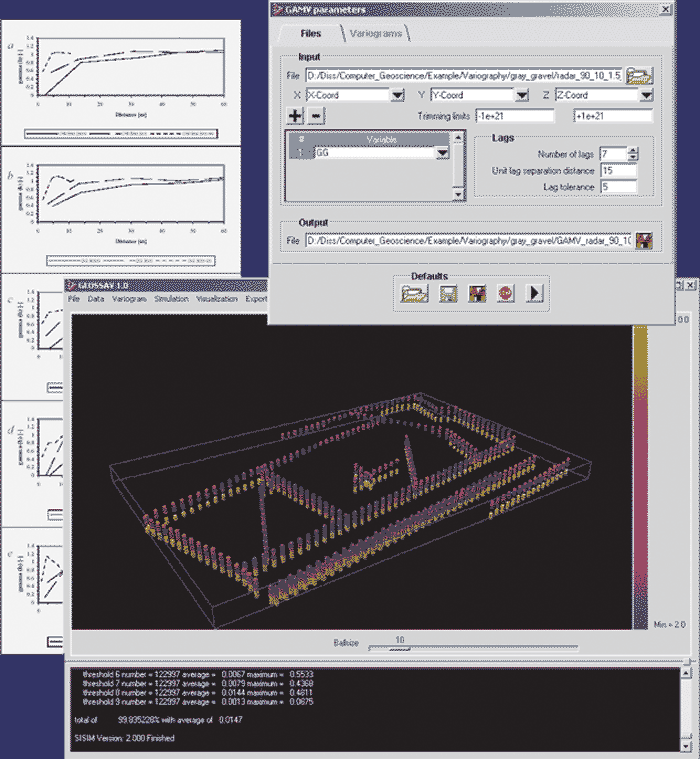Browse for the input data file
The width and height of the screenshot is (700, 759).
640,75
